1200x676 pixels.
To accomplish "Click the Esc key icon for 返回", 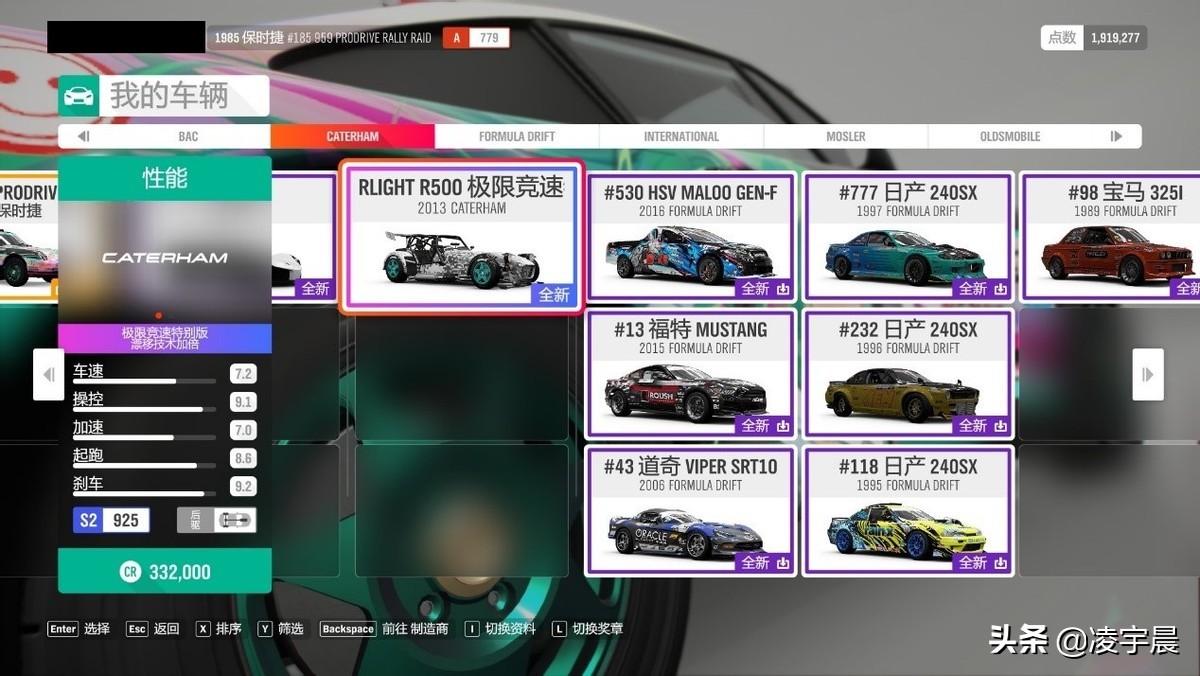I will [x=137, y=629].
